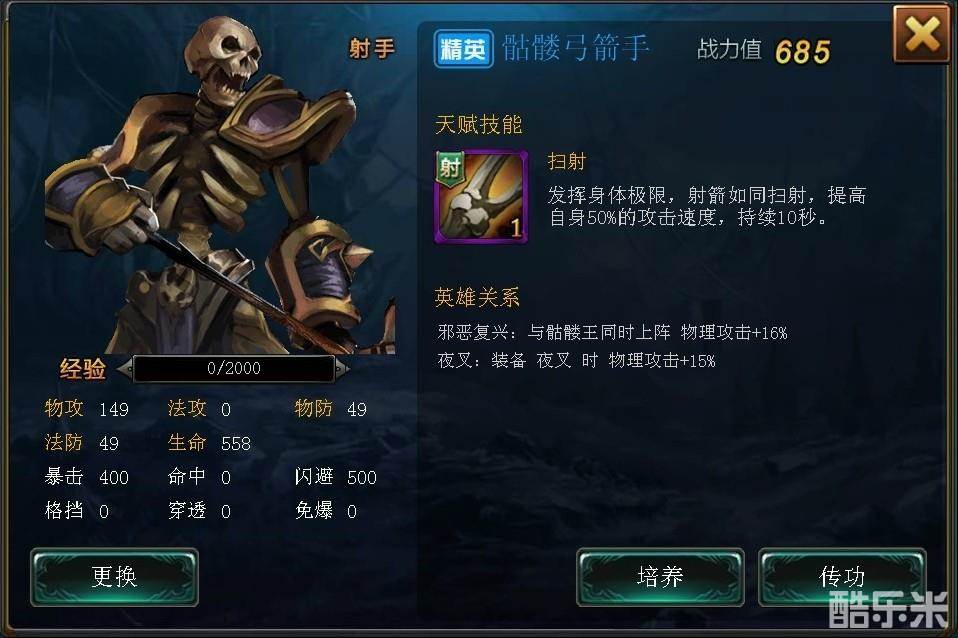Click the 传功 button
The width and height of the screenshot is (958, 638).
pyautogui.click(x=842, y=577)
